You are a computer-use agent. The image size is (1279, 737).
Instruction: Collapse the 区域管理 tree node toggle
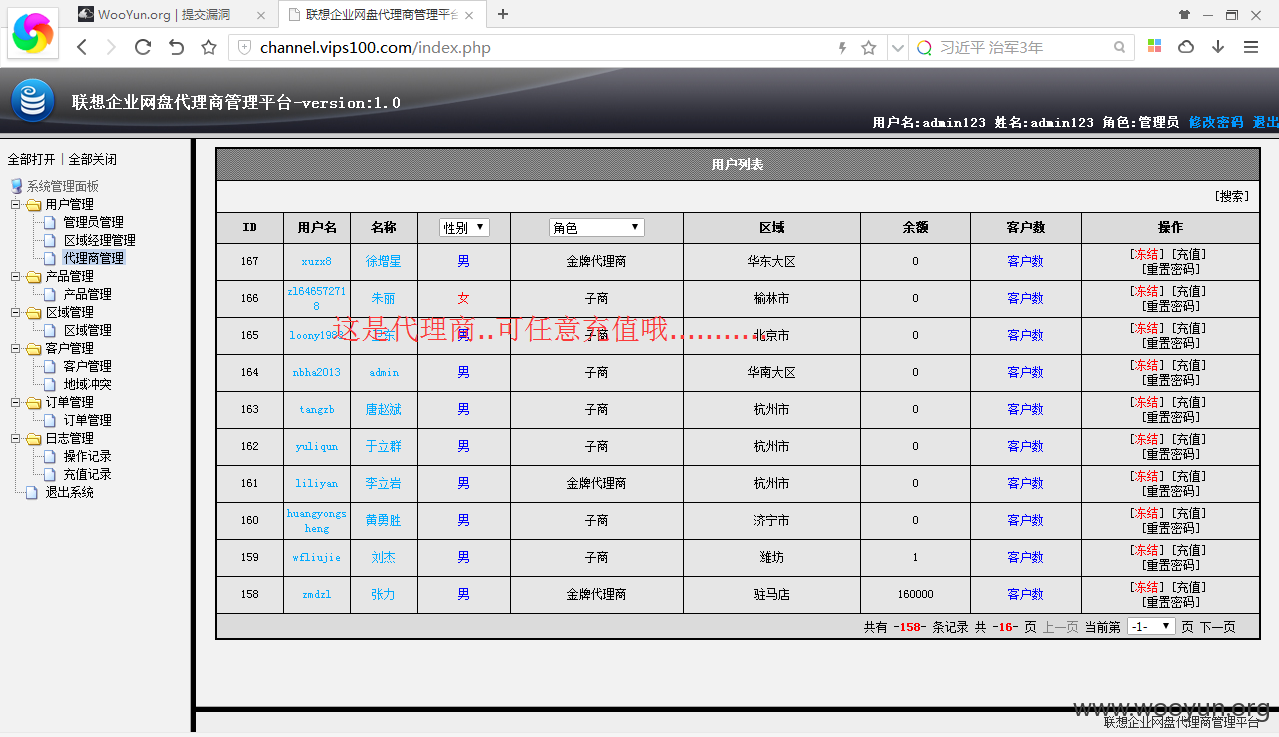(15, 312)
